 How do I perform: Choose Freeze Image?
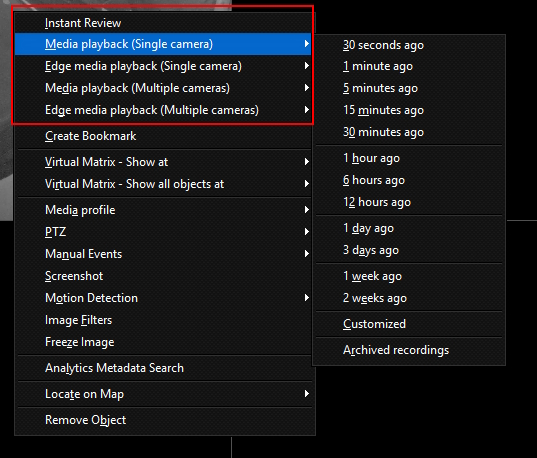pos(164,342)
